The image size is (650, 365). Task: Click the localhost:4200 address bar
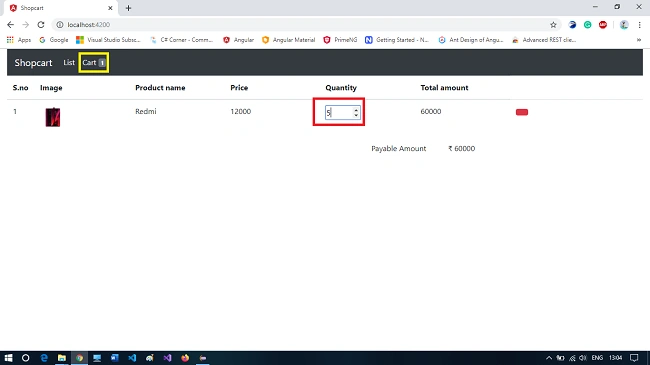(x=306, y=25)
